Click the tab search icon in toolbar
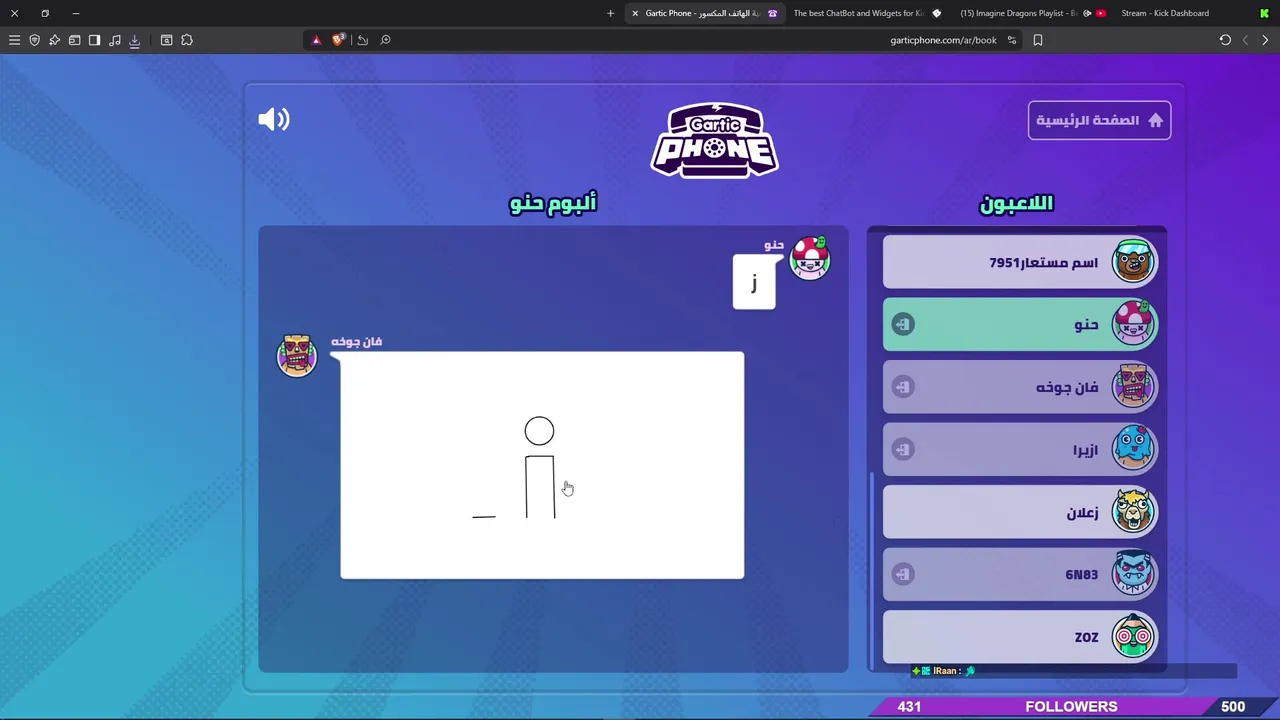The height and width of the screenshot is (720, 1280). click(x=166, y=40)
